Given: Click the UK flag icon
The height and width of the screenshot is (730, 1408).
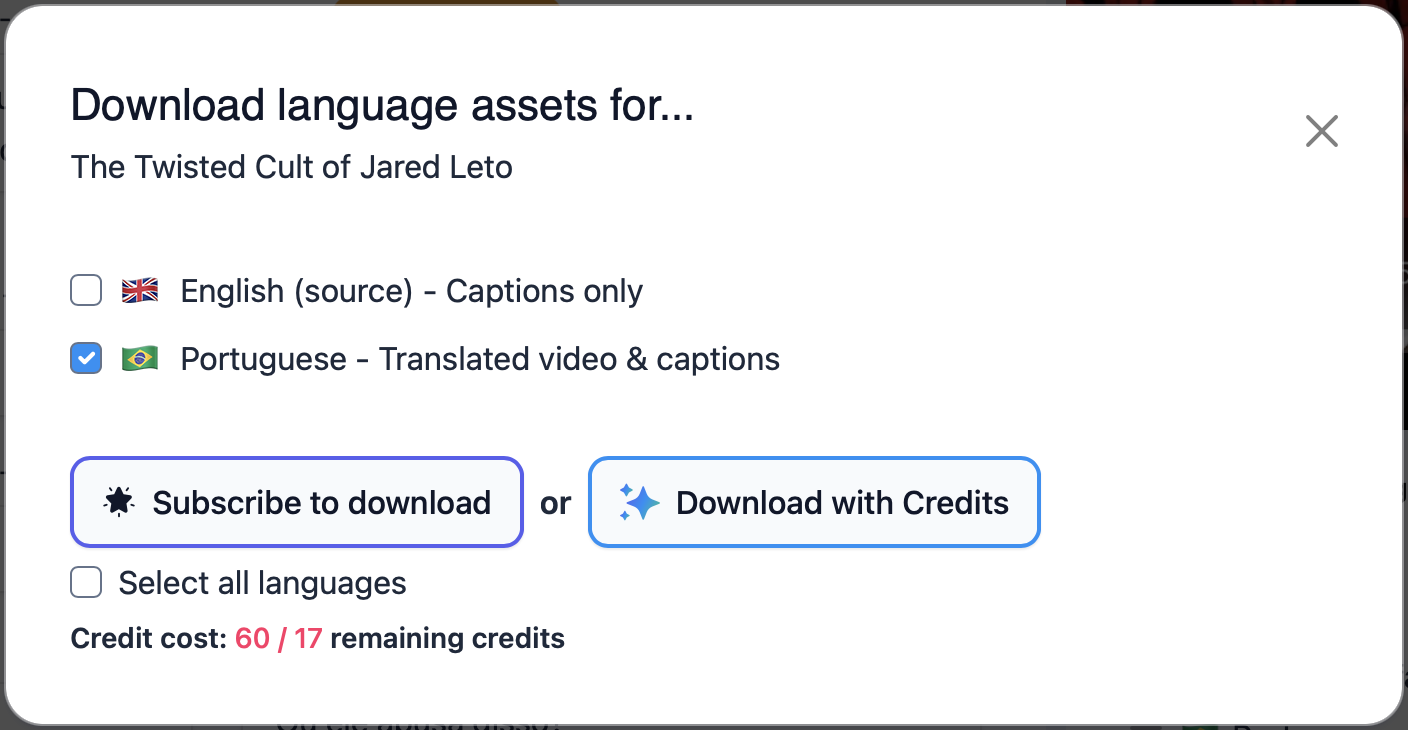Looking at the screenshot, I should point(140,291).
